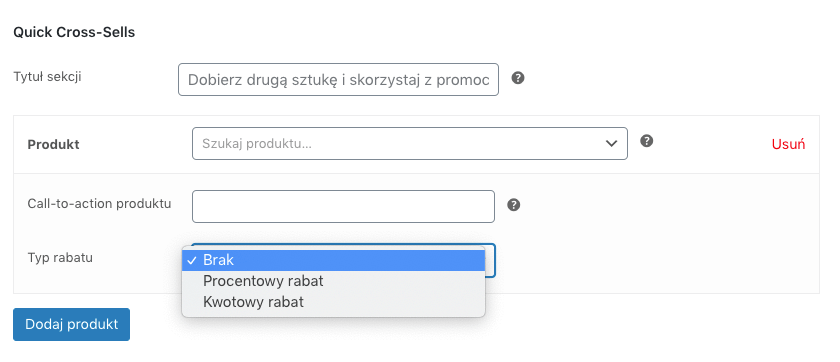This screenshot has width=840, height=362.
Task: Focus the Tytuł sekcji text field
Action: pos(339,80)
